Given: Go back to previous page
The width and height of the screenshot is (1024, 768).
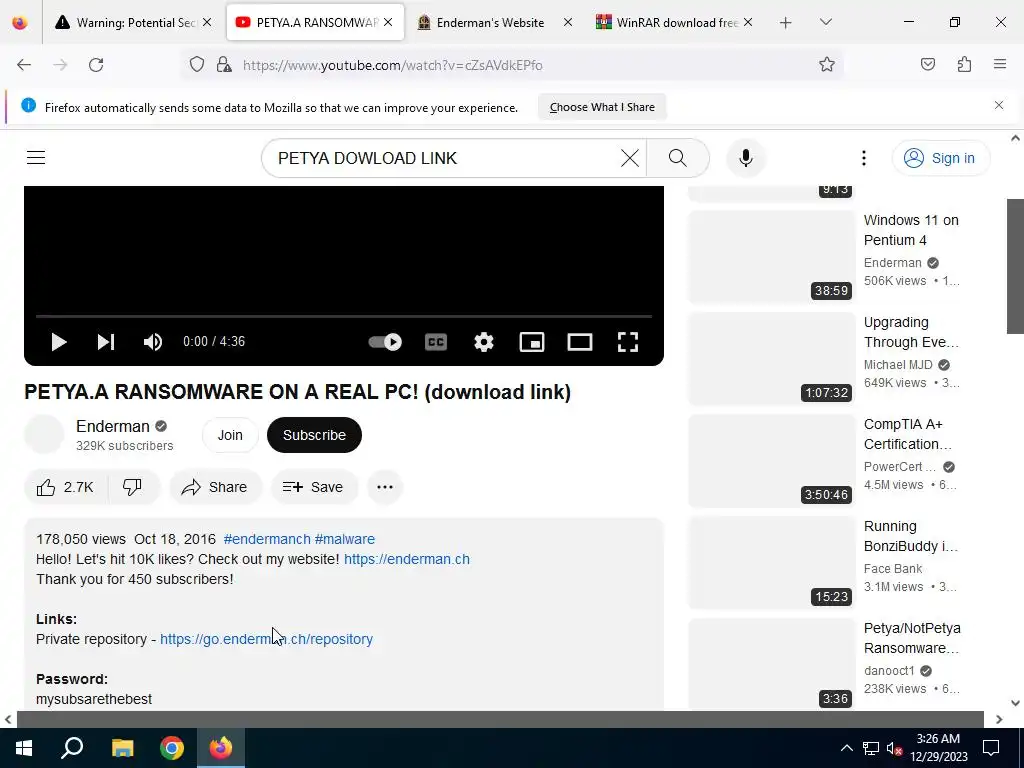Looking at the screenshot, I should [24, 65].
